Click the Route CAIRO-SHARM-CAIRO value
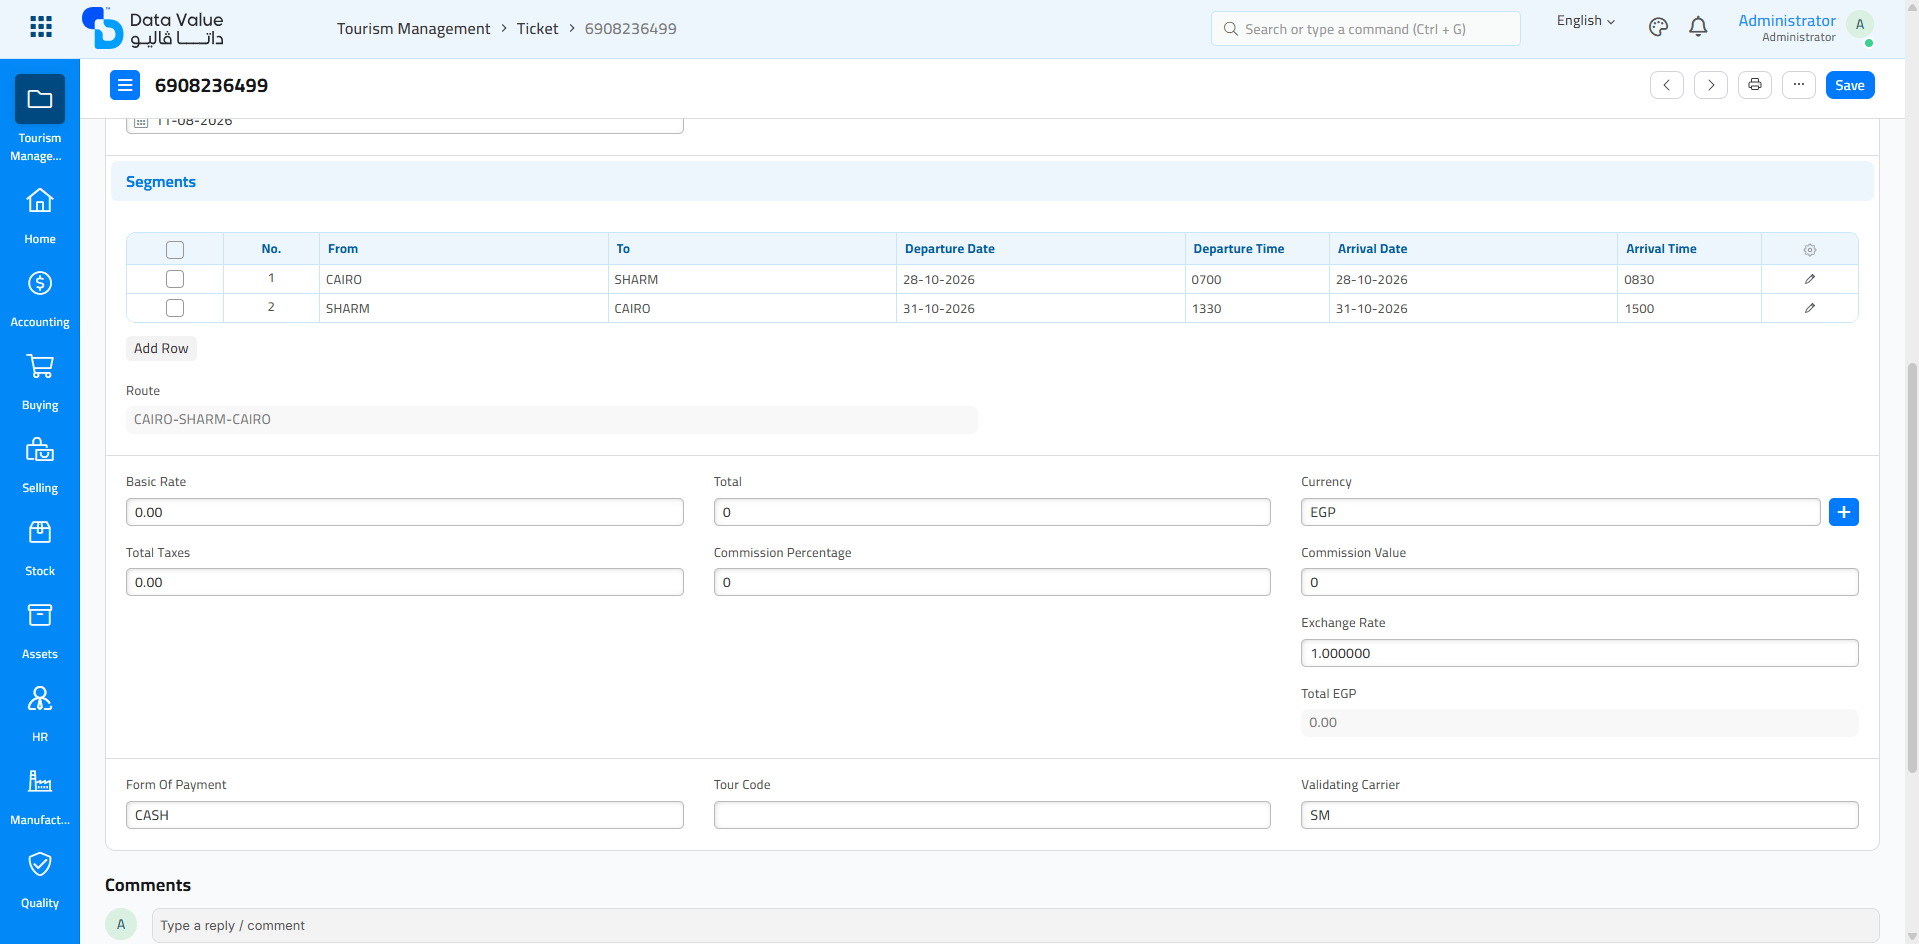 point(552,420)
